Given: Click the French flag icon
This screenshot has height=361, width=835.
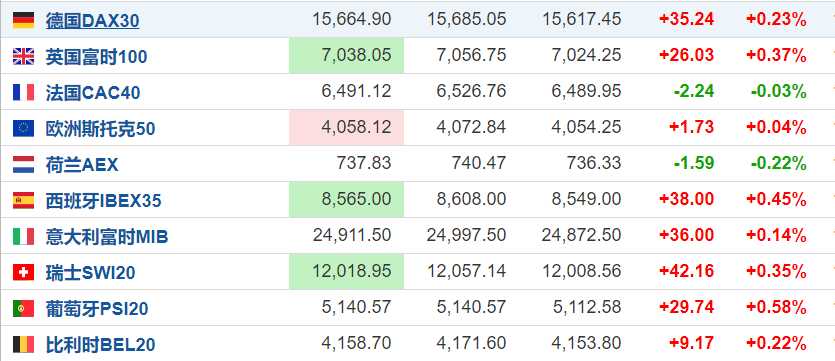Looking at the screenshot, I should click(23, 93).
